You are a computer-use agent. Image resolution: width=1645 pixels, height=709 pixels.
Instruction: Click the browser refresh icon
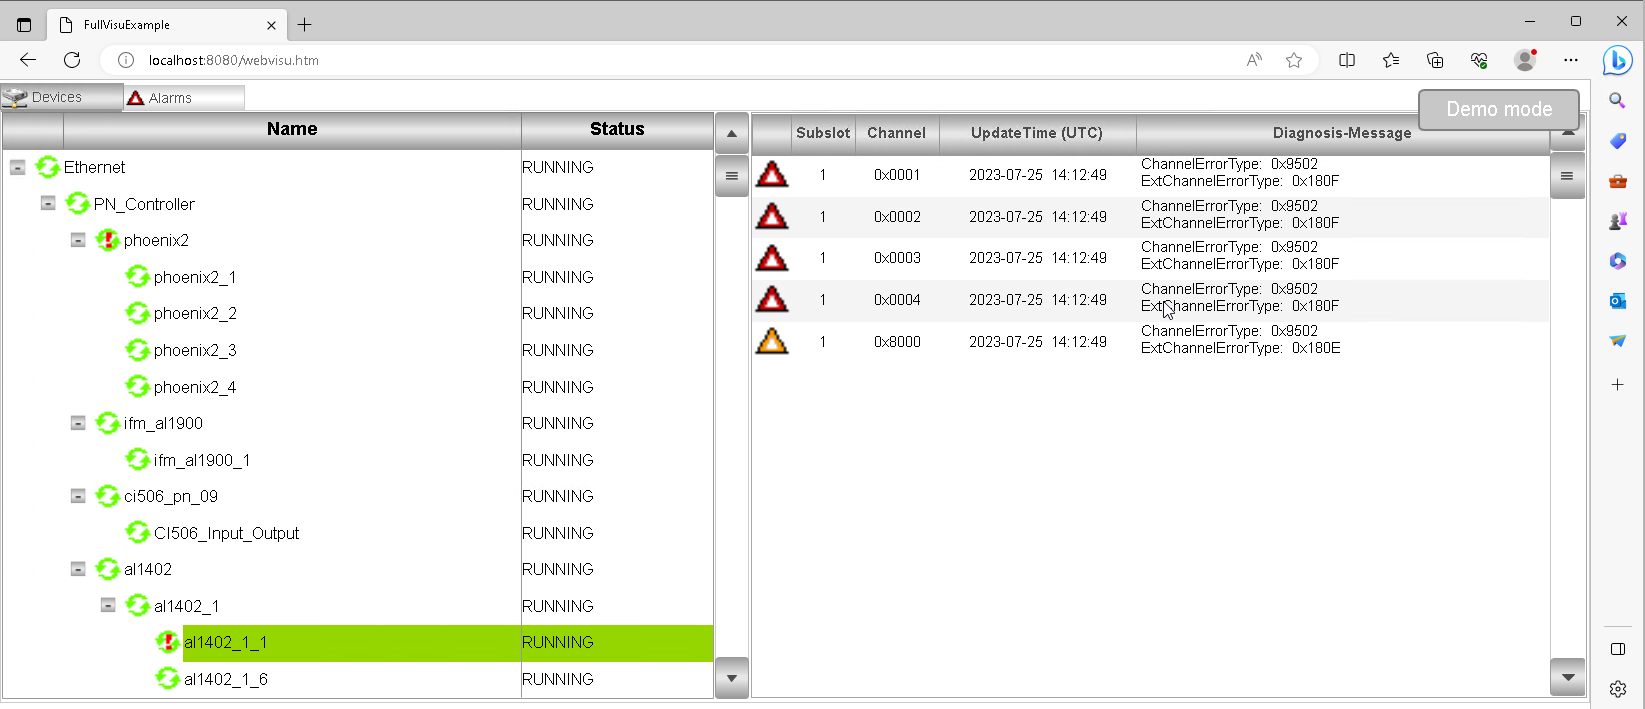point(72,60)
